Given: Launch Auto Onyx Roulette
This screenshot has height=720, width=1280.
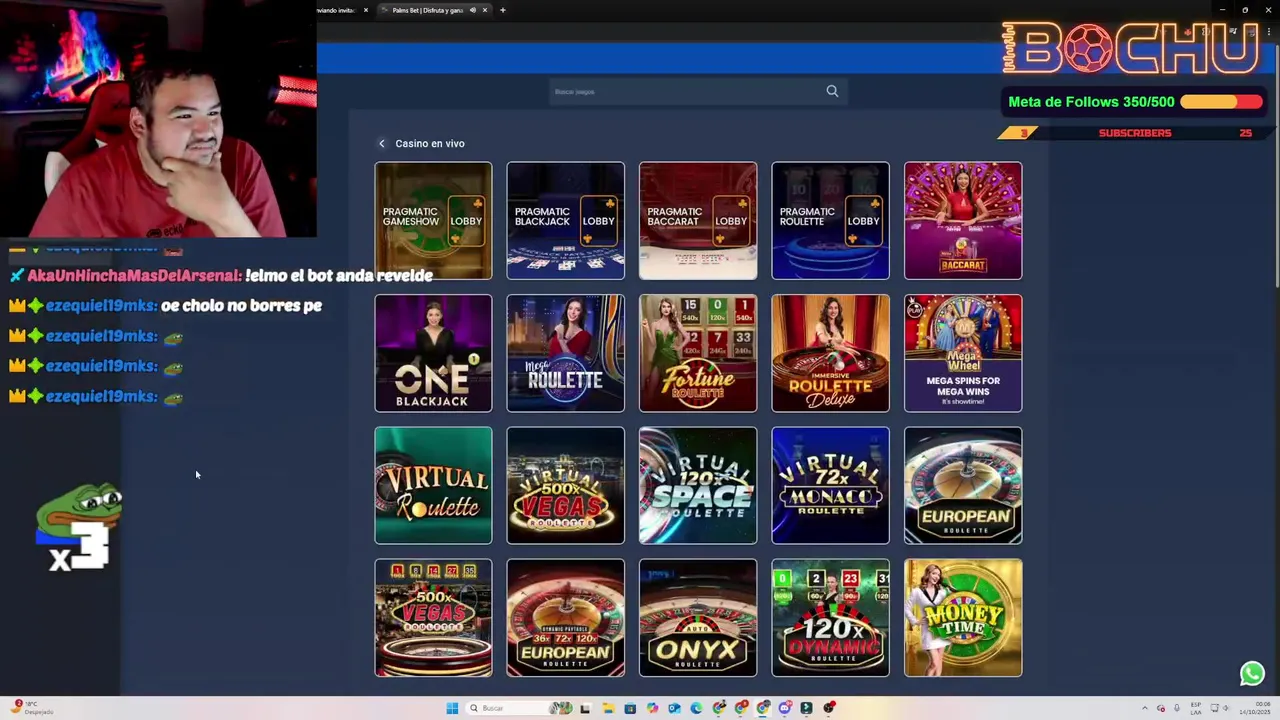Looking at the screenshot, I should point(698,618).
